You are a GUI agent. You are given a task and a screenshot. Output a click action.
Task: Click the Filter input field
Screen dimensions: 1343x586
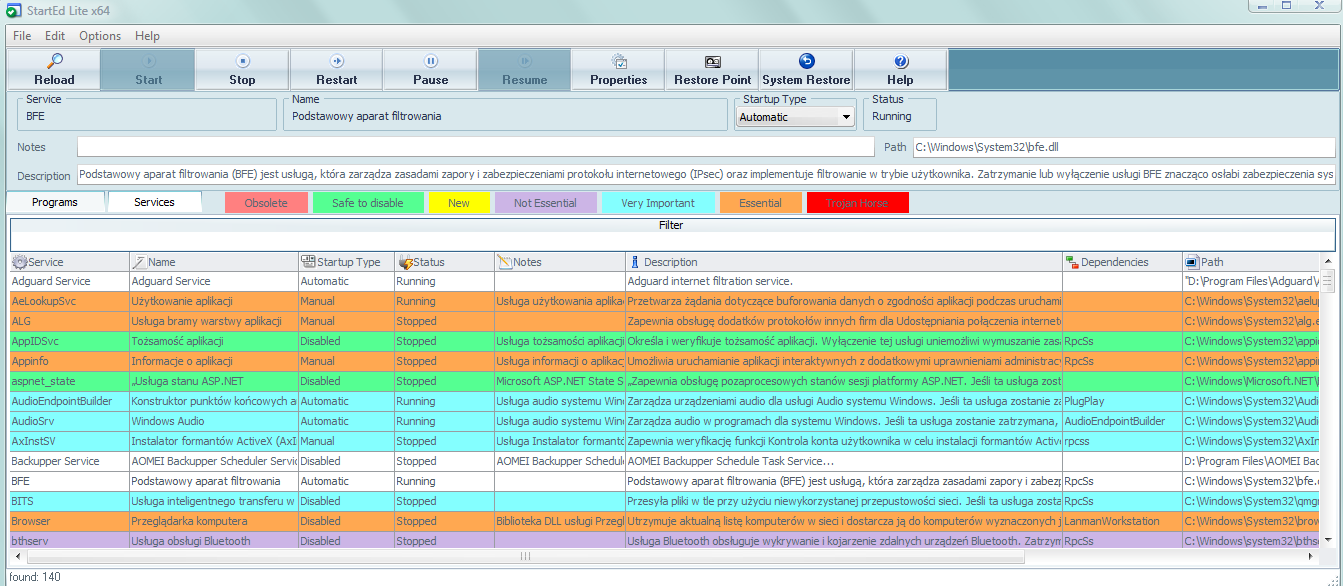[671, 241]
